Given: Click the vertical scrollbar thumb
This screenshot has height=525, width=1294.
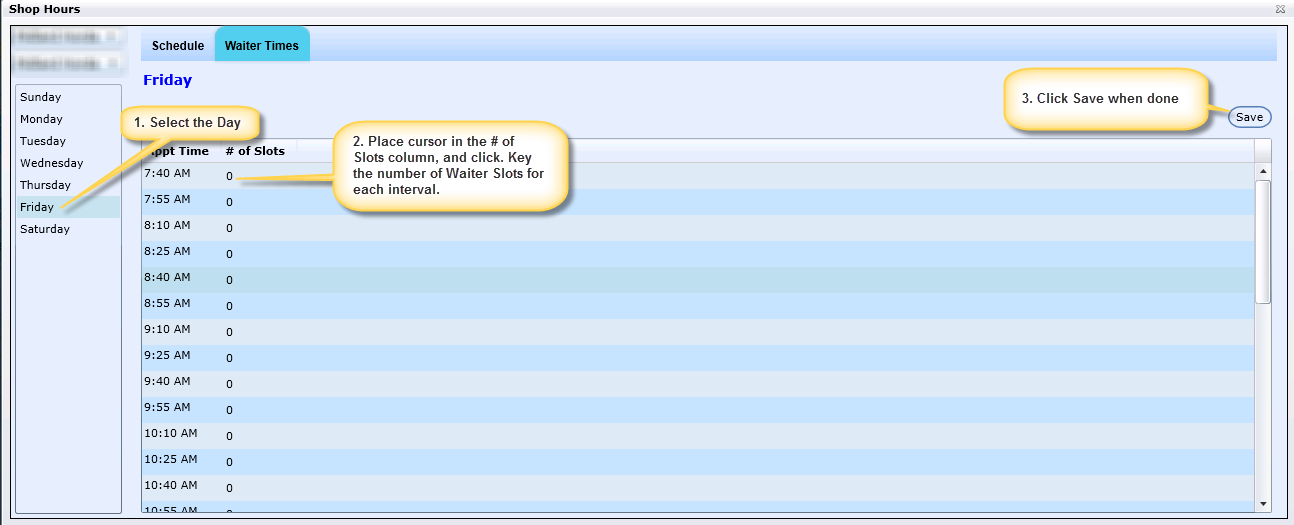Looking at the screenshot, I should (1263, 240).
